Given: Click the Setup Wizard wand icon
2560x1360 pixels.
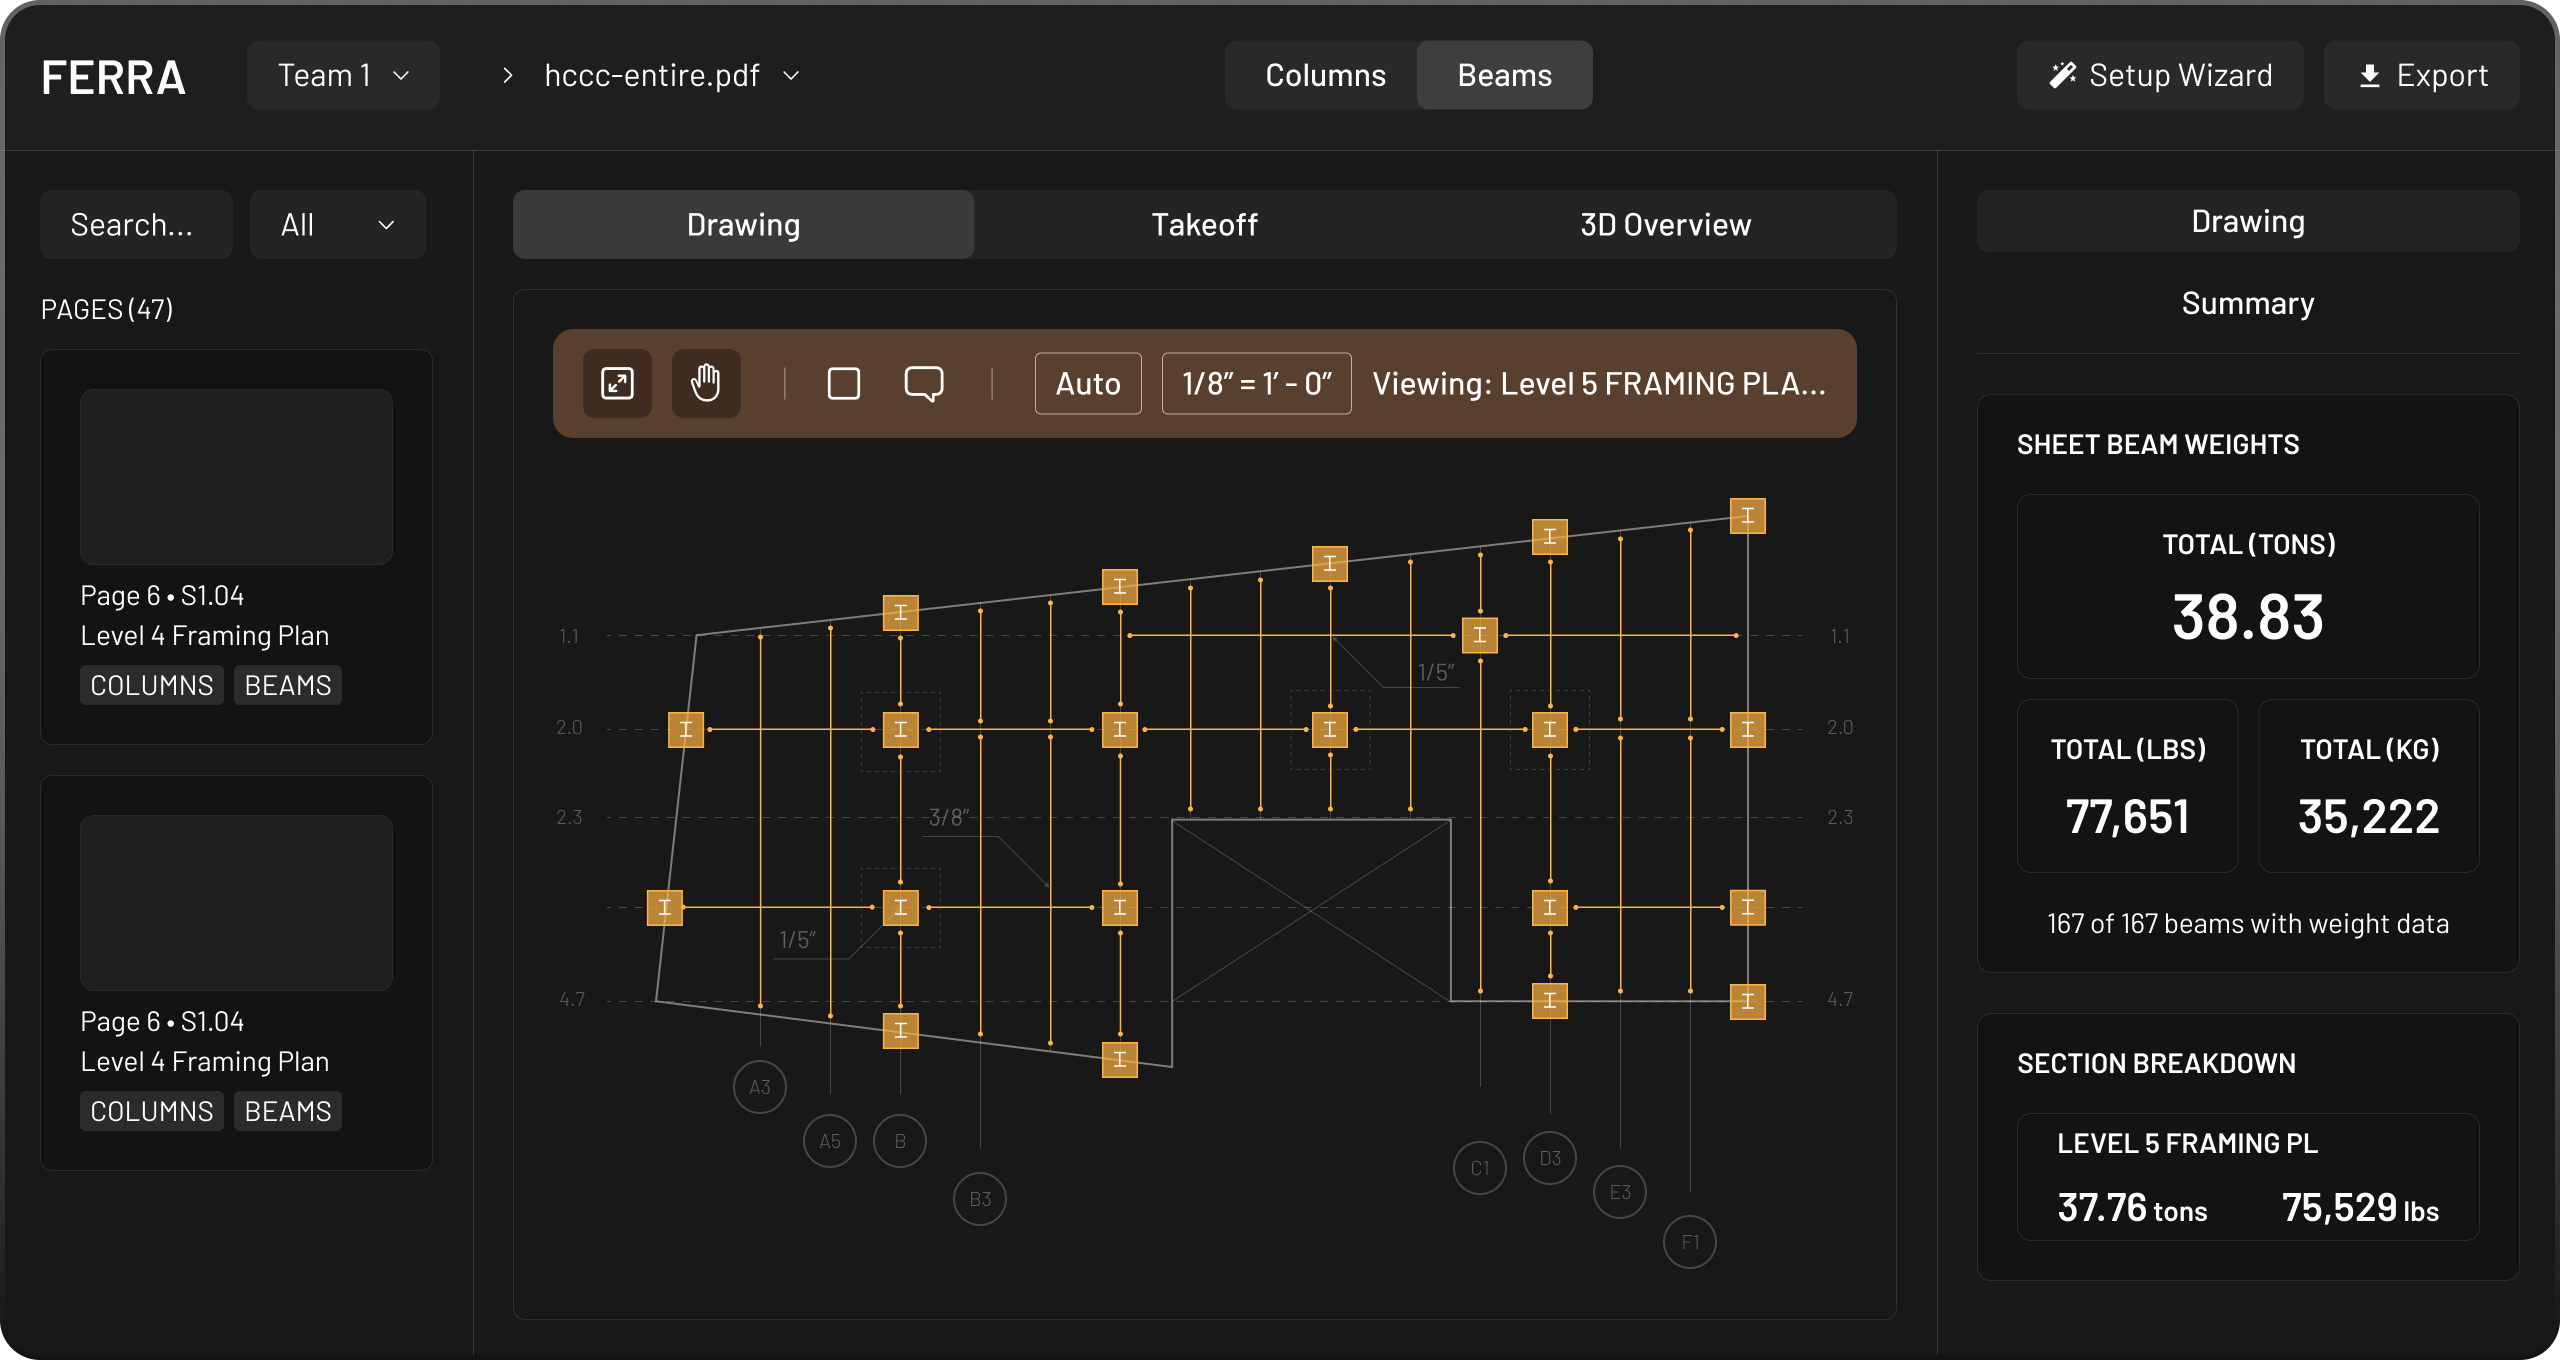Looking at the screenshot, I should tap(2063, 75).
